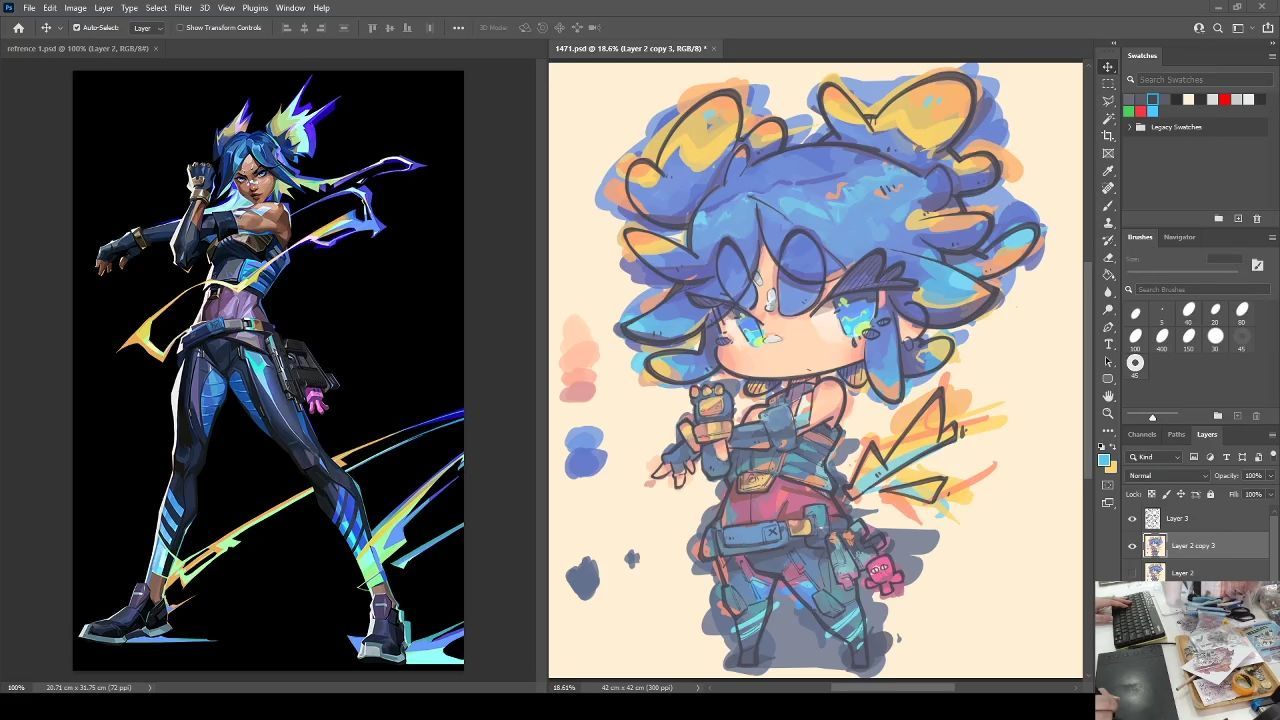Screen dimensions: 1280x720
Task: Click align left edges button
Action: click(287, 28)
